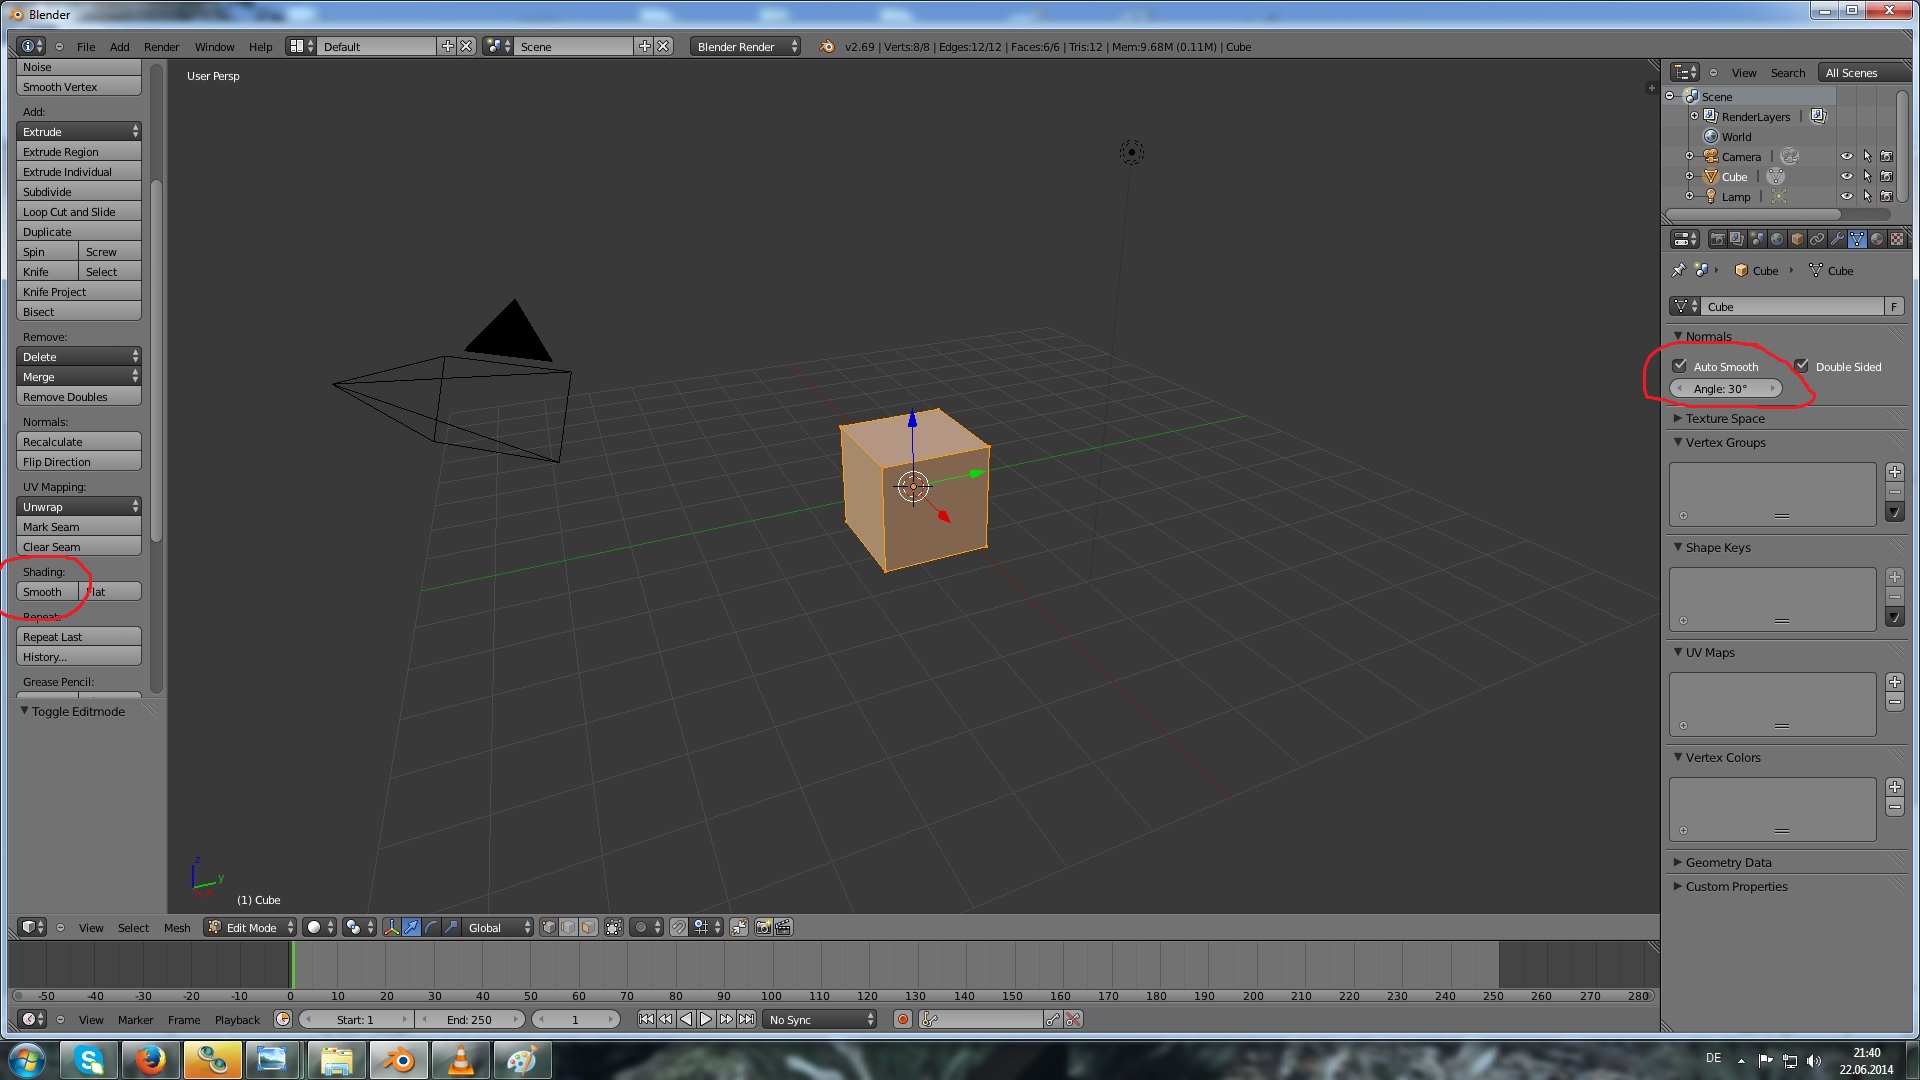Open the Mesh menu in viewport header
1920x1080 pixels.
(177, 927)
